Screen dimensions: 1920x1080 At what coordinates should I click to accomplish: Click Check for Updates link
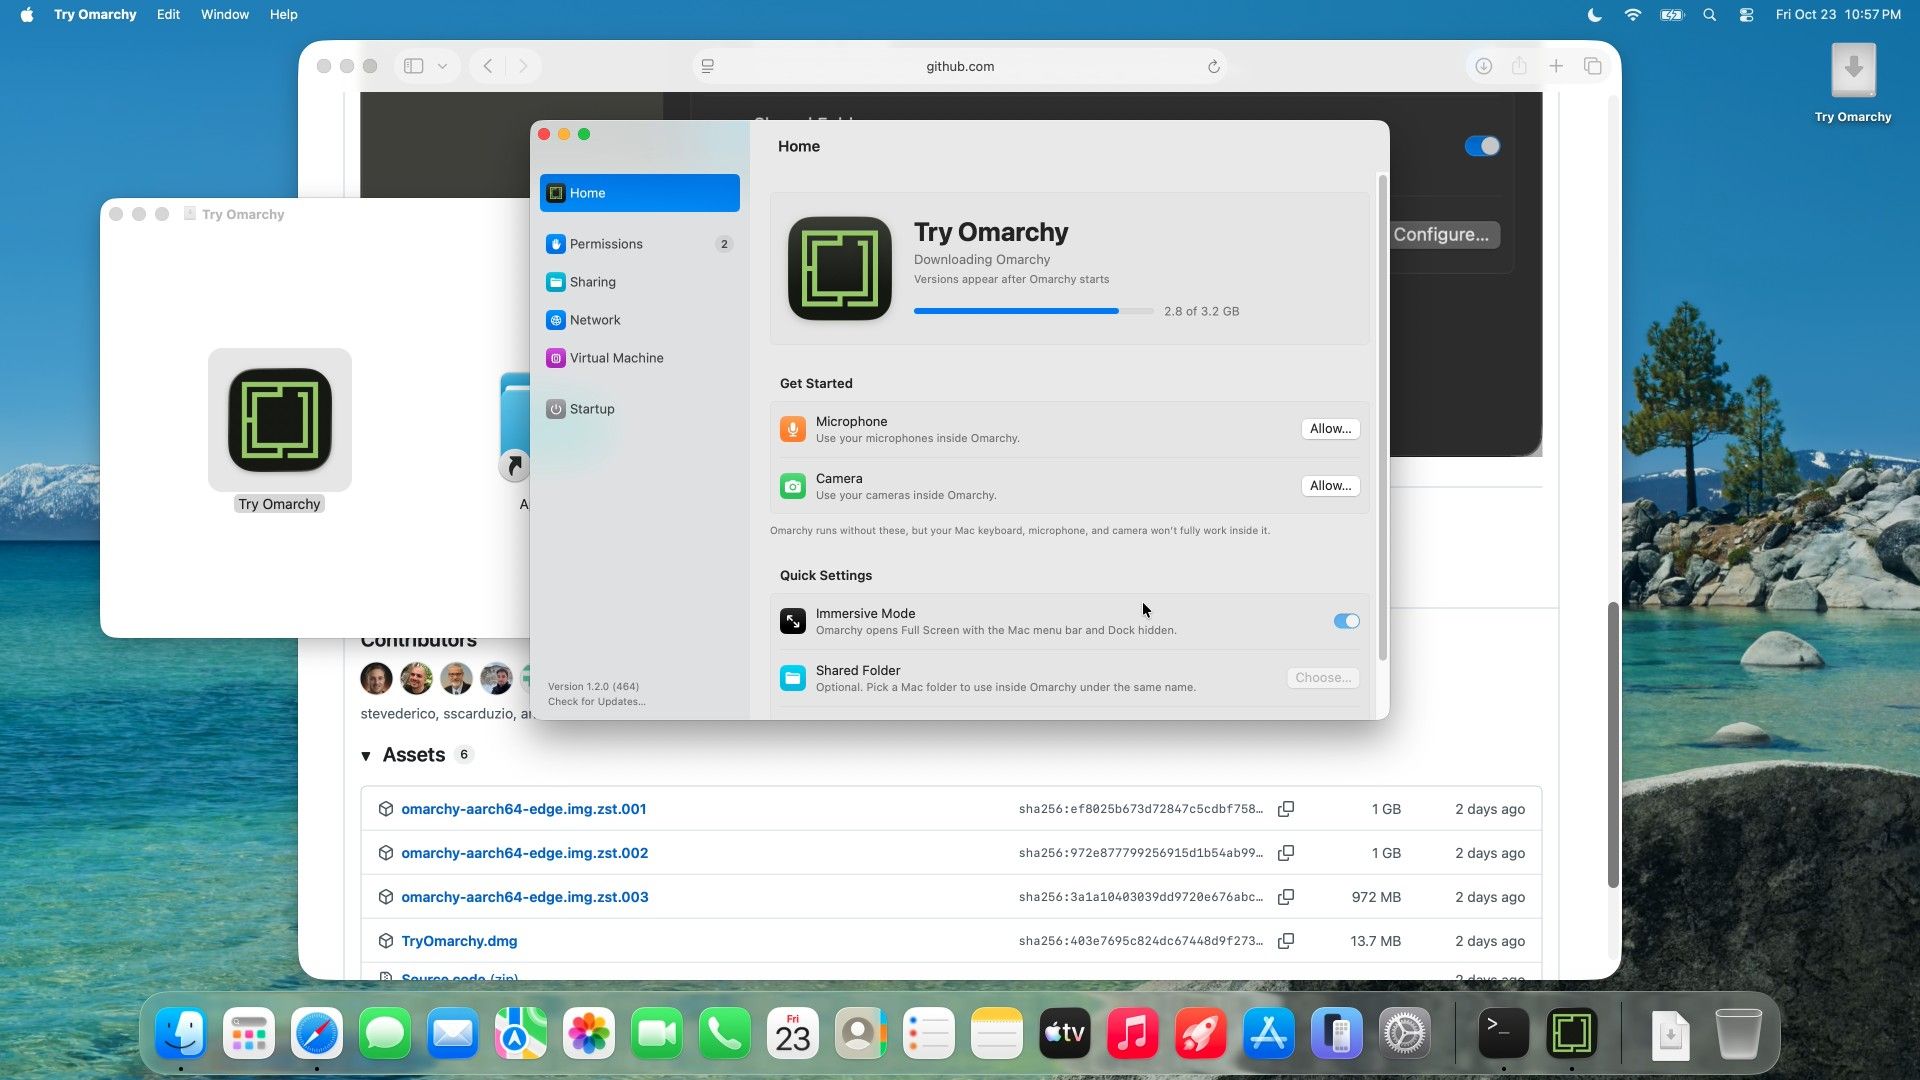tap(596, 702)
